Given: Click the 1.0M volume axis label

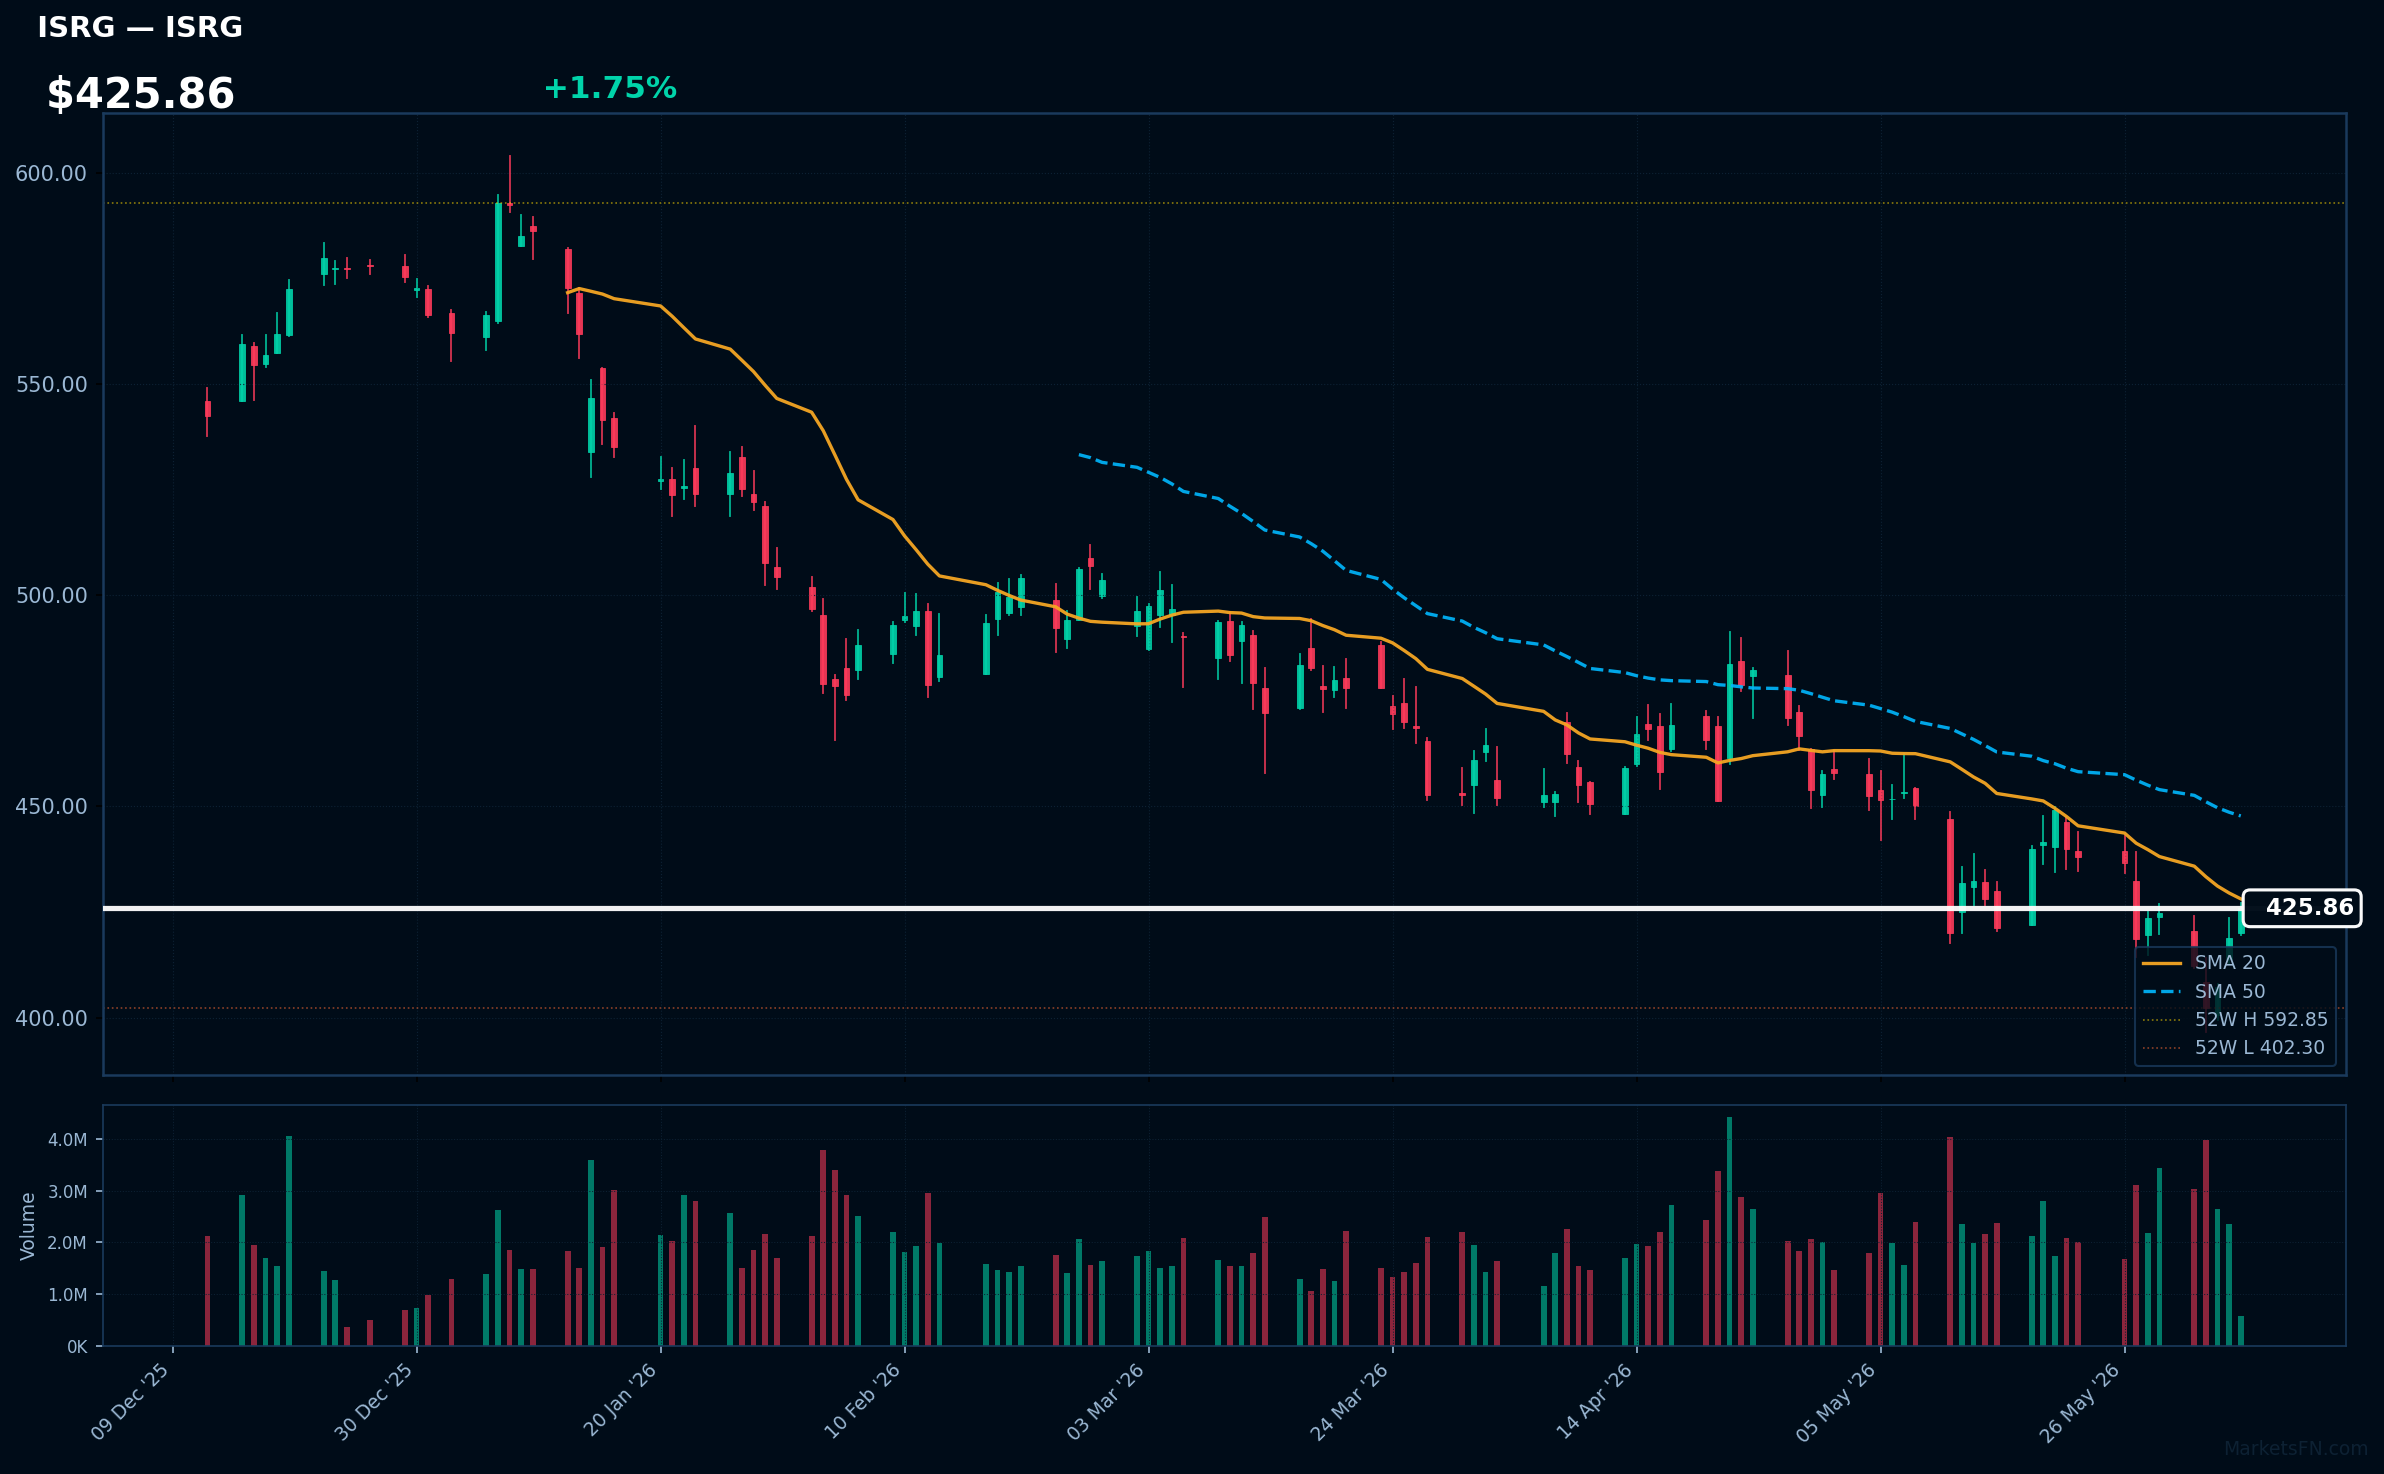Looking at the screenshot, I should (68, 1295).
